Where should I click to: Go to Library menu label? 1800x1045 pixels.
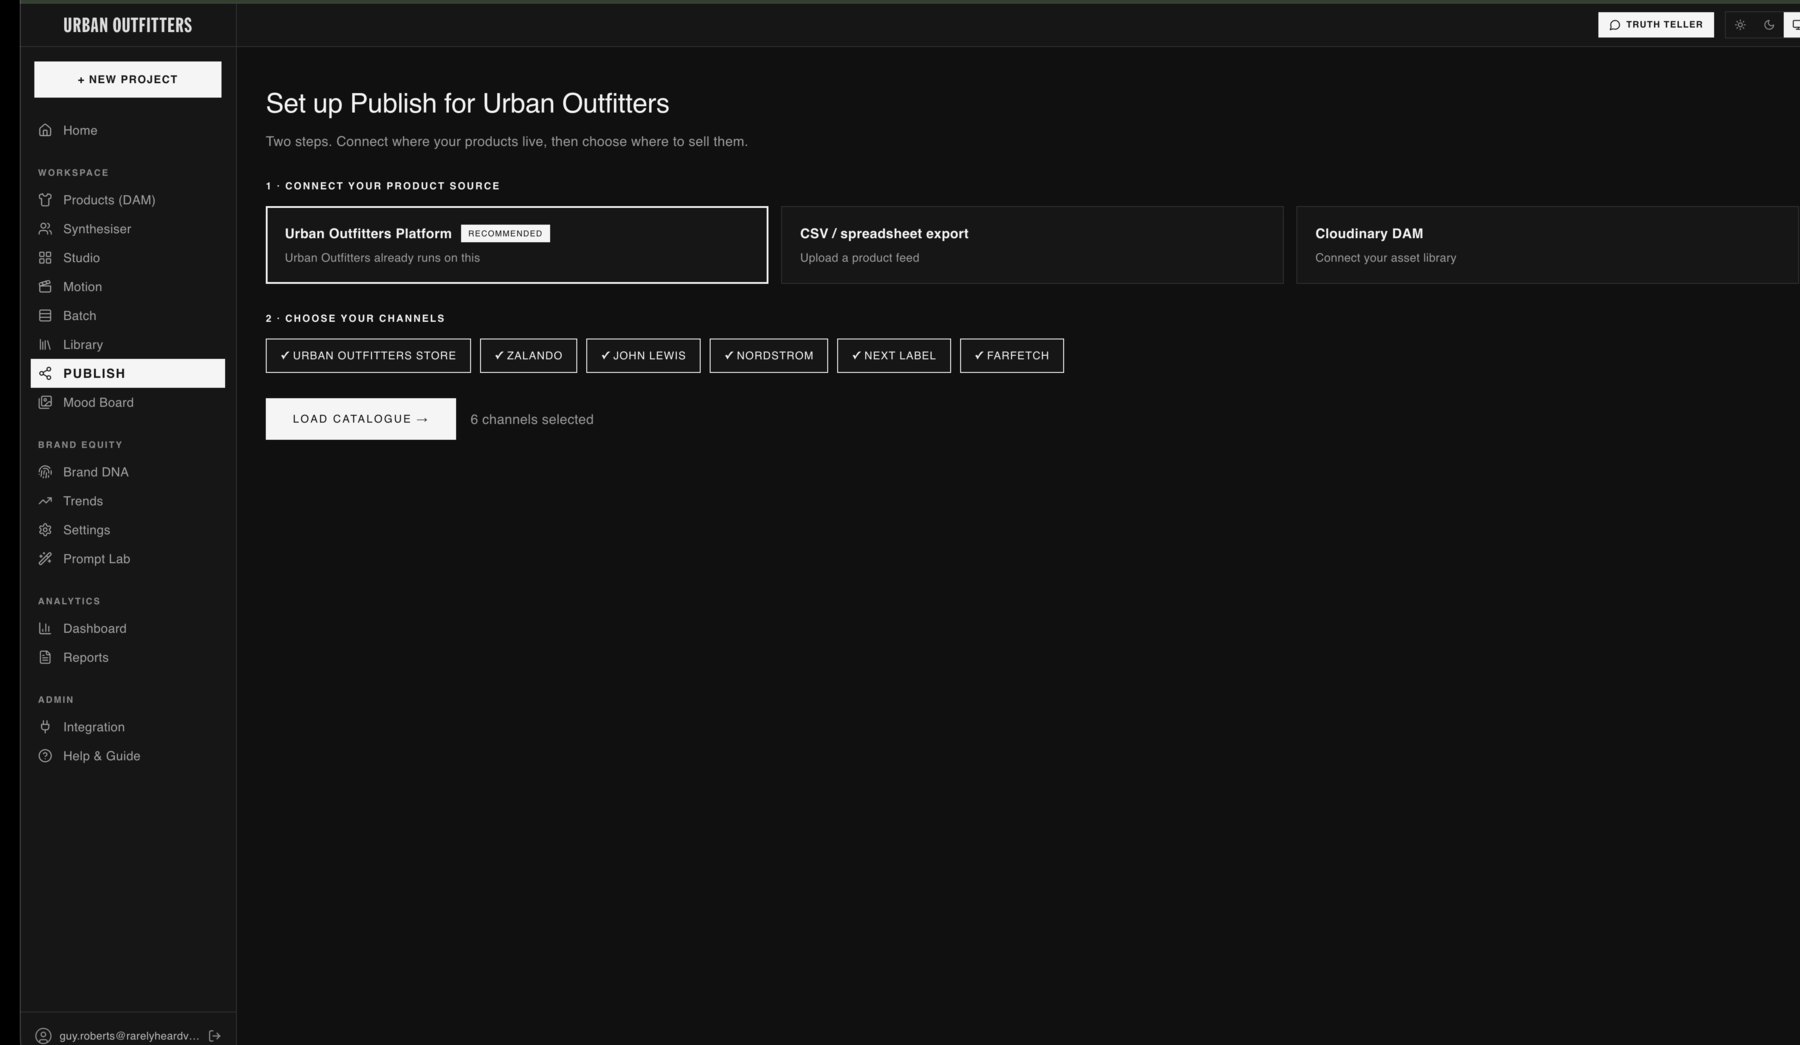point(83,345)
